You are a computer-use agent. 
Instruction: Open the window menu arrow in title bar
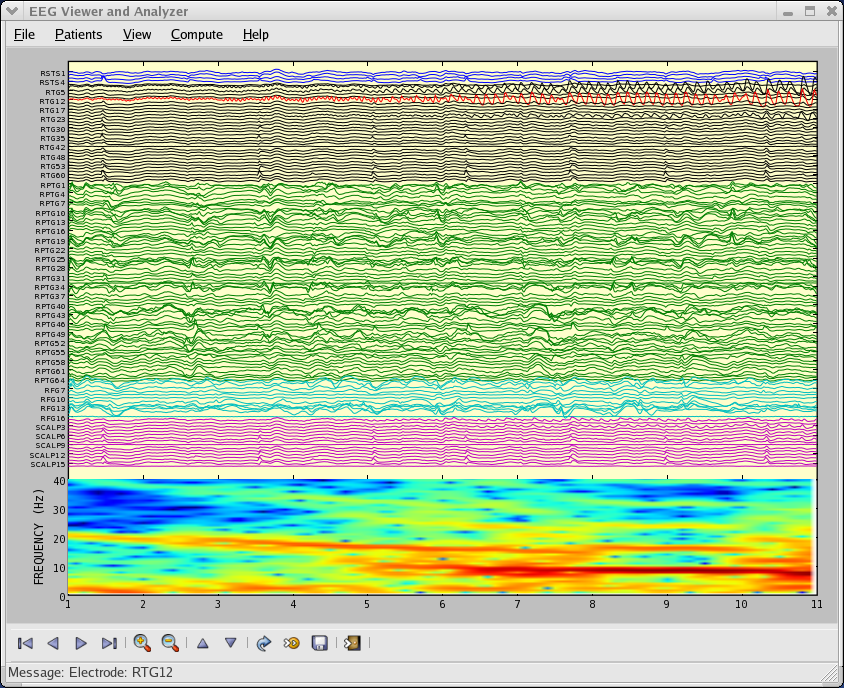click(14, 11)
